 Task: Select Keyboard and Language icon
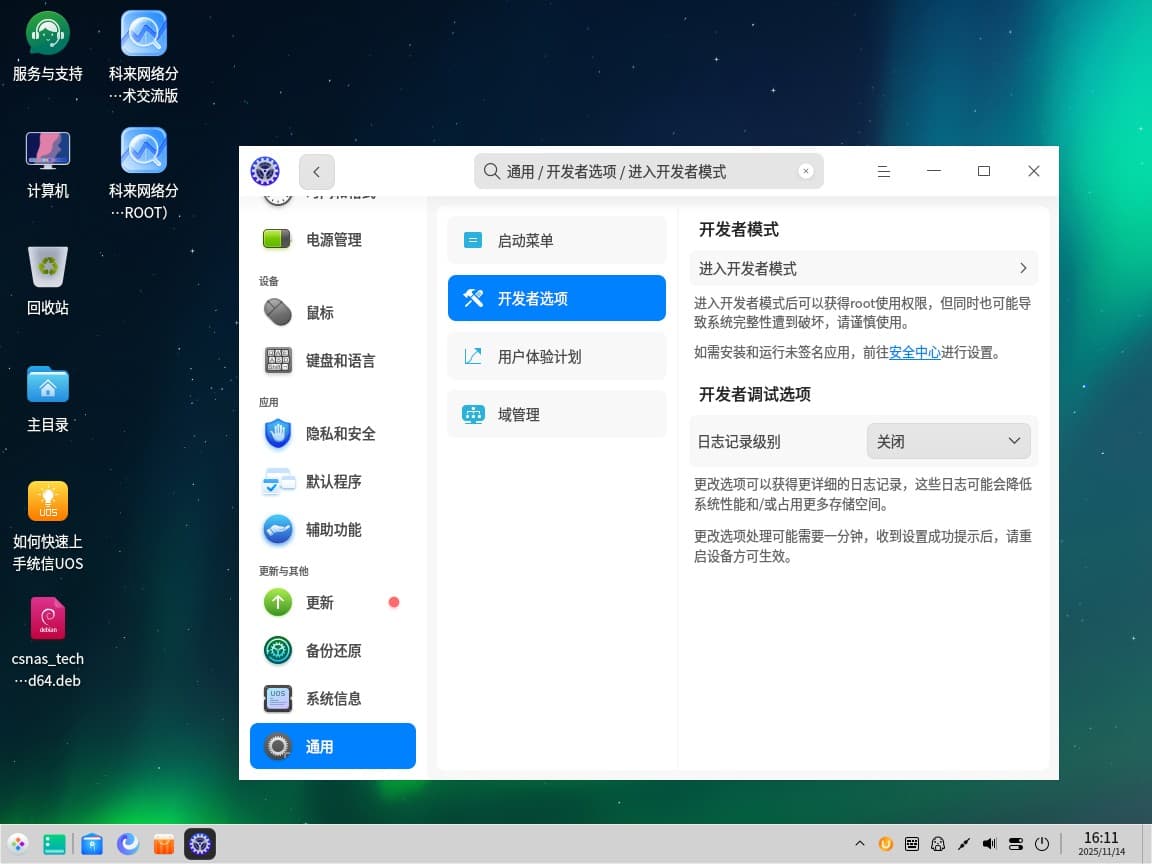(x=277, y=361)
